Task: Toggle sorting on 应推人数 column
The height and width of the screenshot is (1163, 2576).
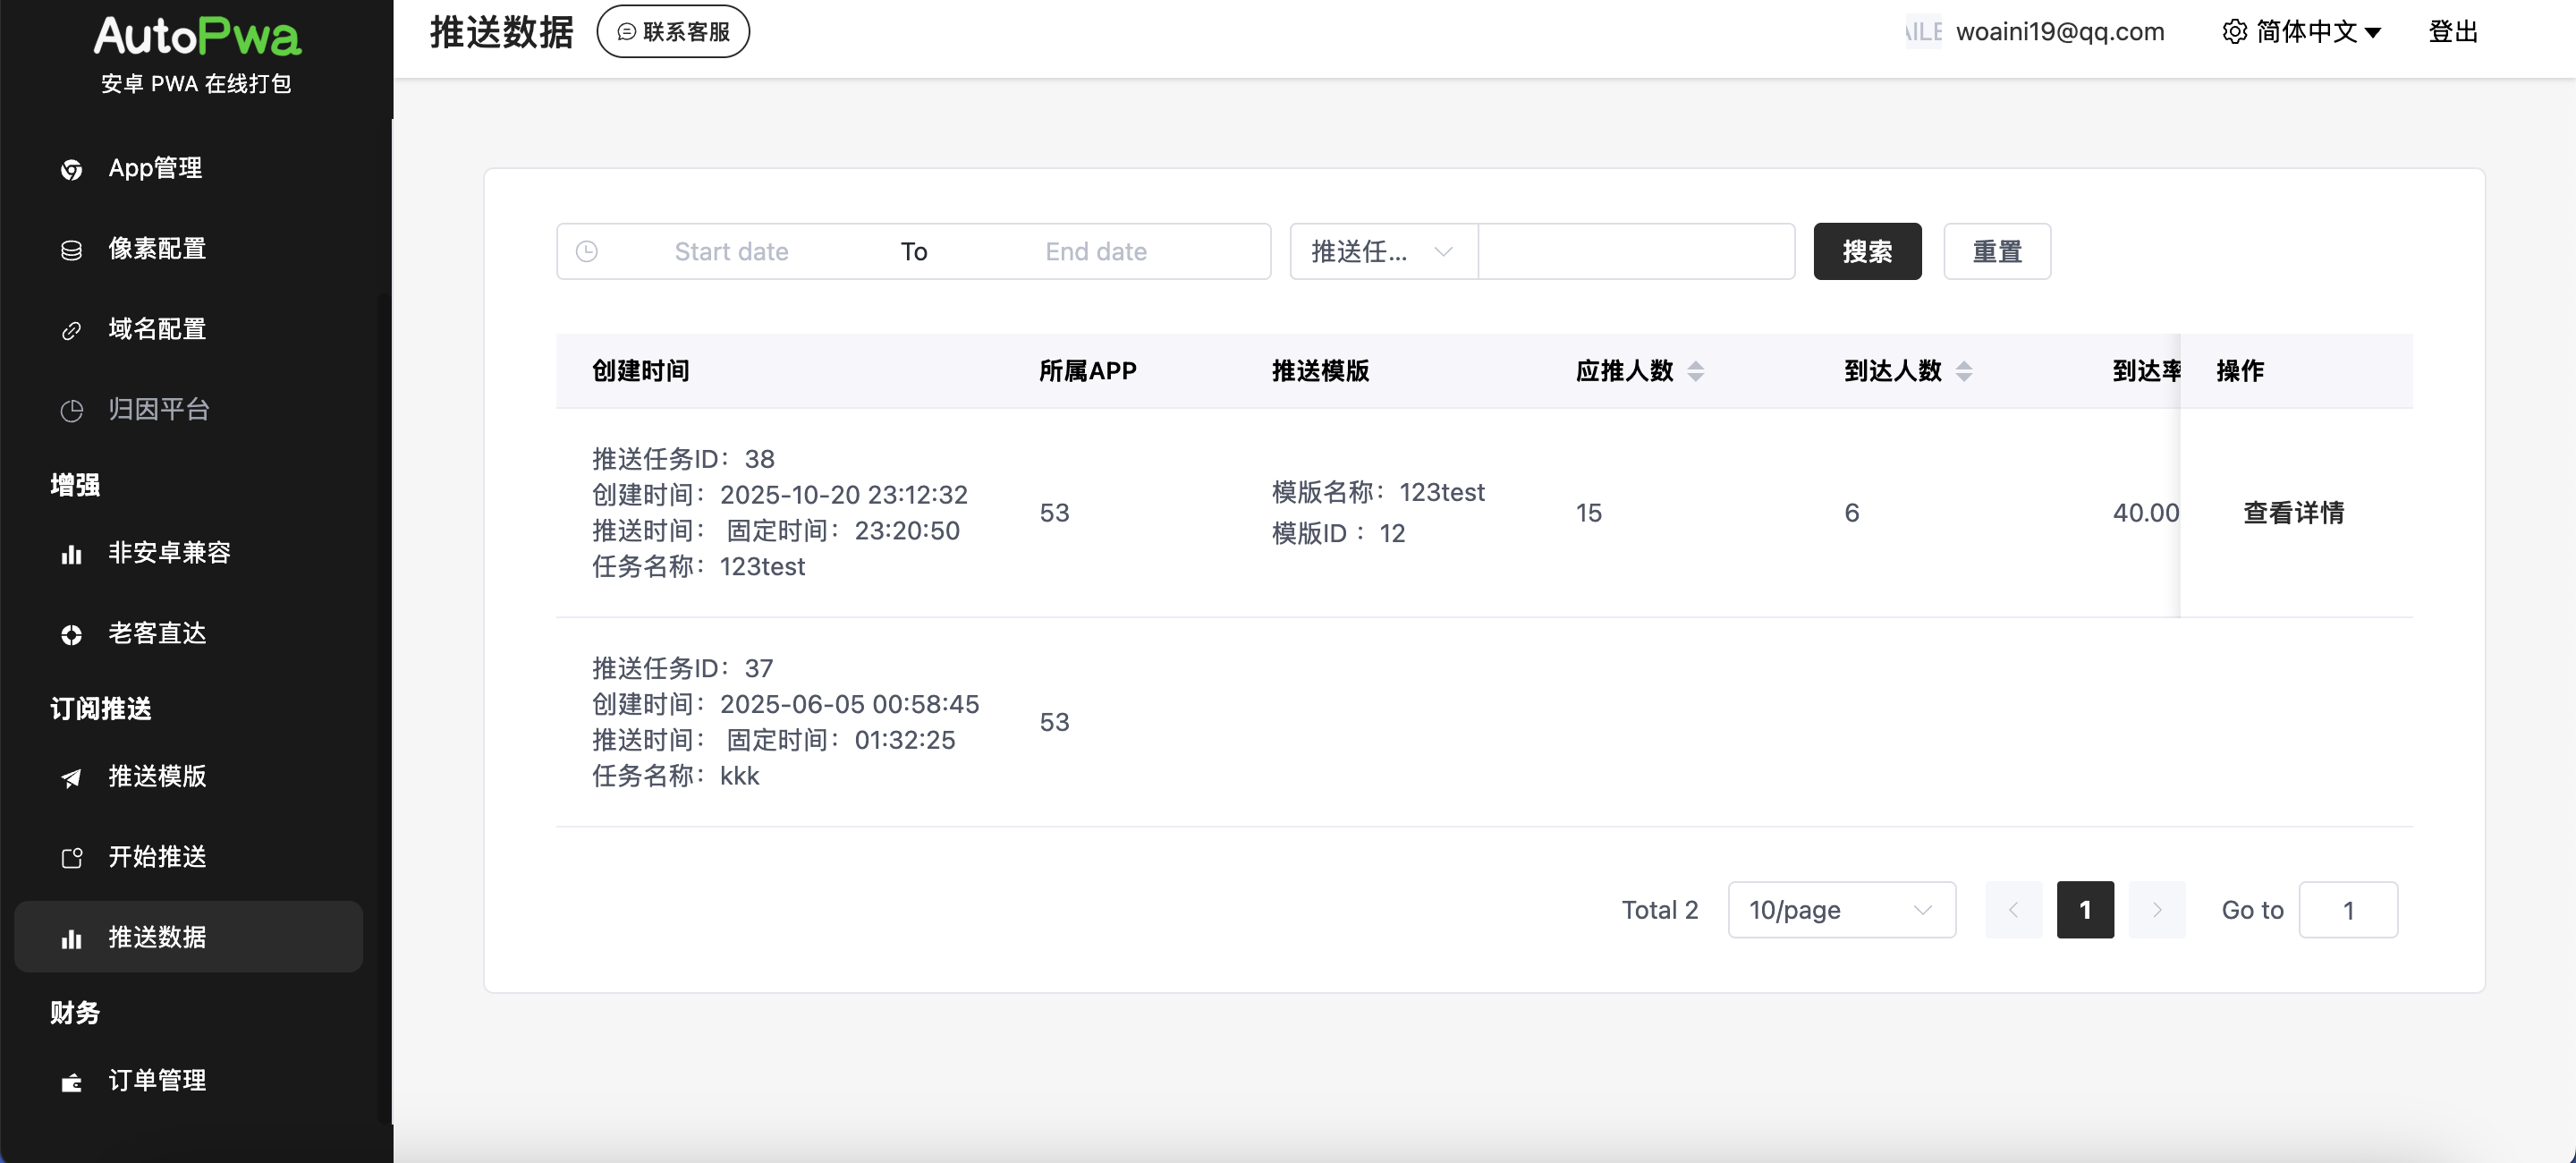Action: point(1696,371)
